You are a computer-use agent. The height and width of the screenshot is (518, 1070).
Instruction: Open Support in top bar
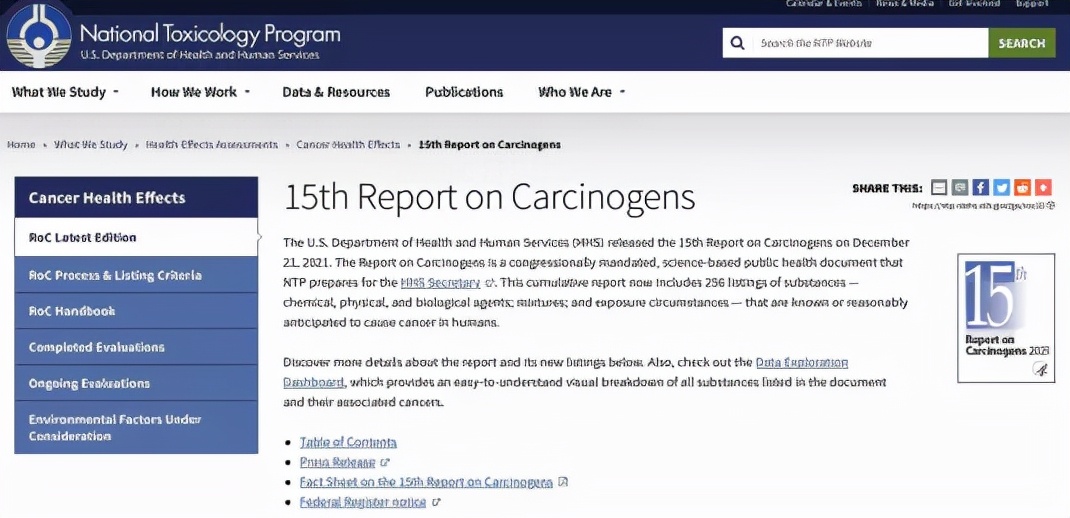(x=1032, y=3)
